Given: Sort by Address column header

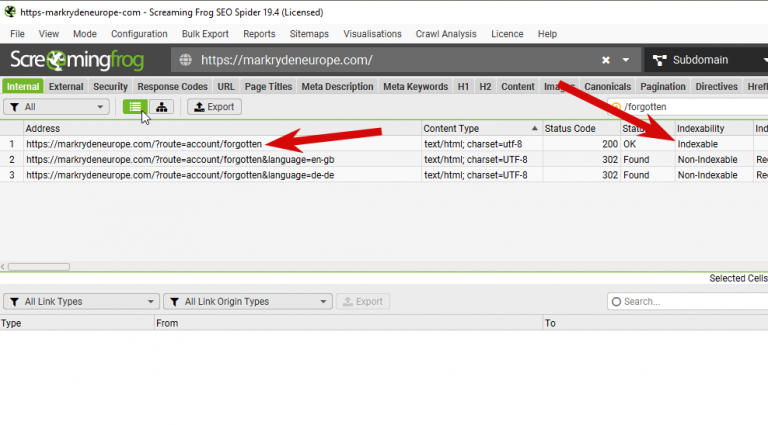Looking at the screenshot, I should [x=222, y=128].
